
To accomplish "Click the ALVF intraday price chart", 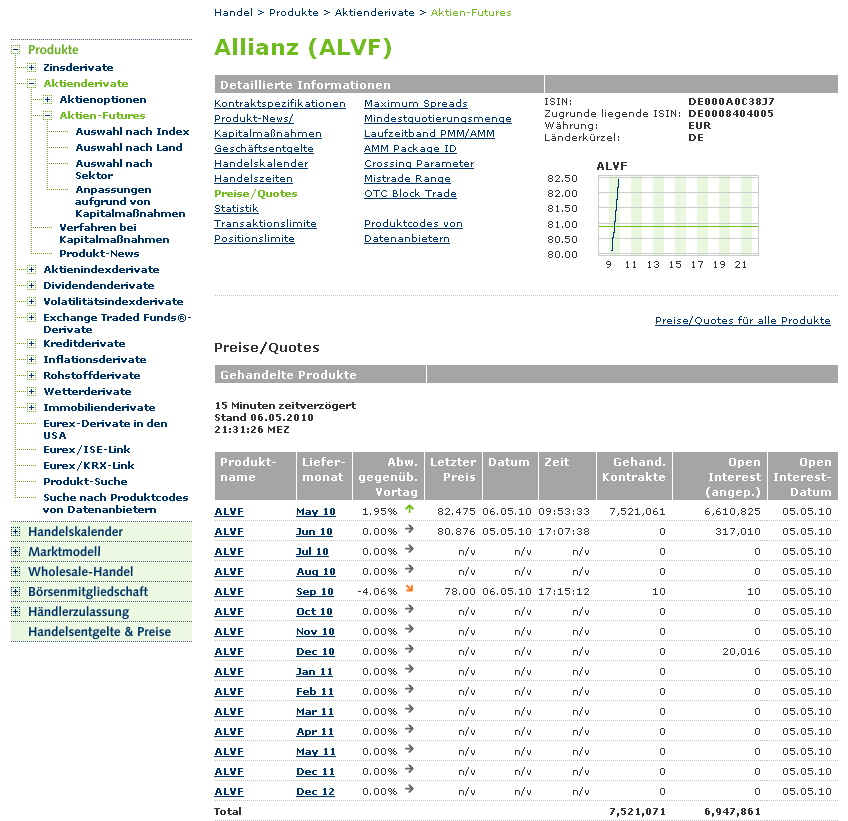I will click(x=677, y=214).
